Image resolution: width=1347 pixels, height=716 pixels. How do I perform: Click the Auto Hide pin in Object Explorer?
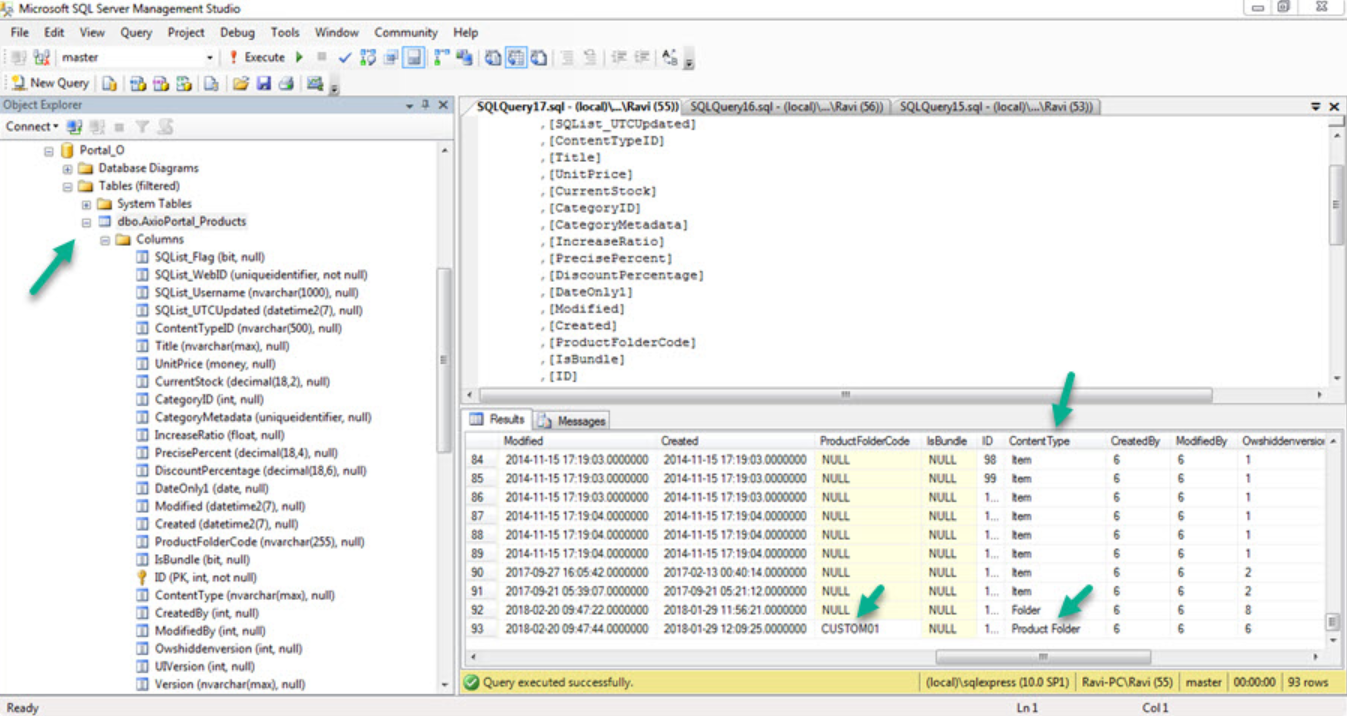[x=426, y=105]
